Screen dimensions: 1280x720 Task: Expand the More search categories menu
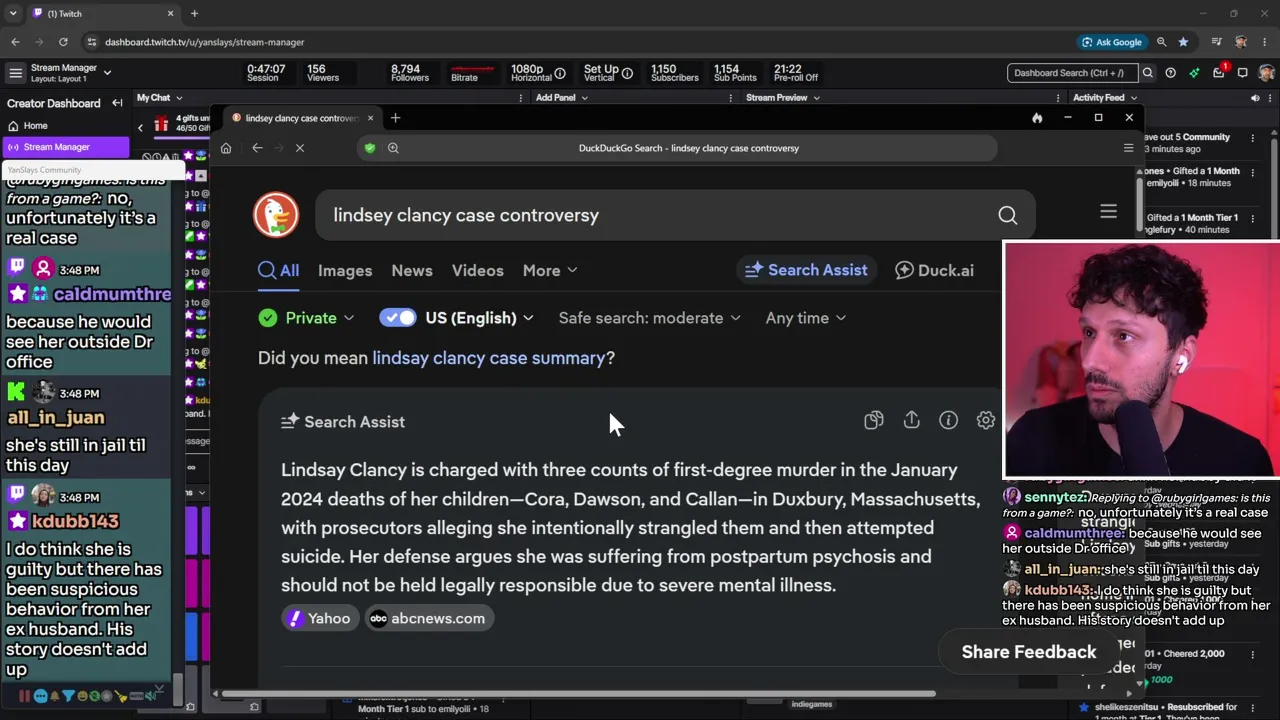point(550,270)
